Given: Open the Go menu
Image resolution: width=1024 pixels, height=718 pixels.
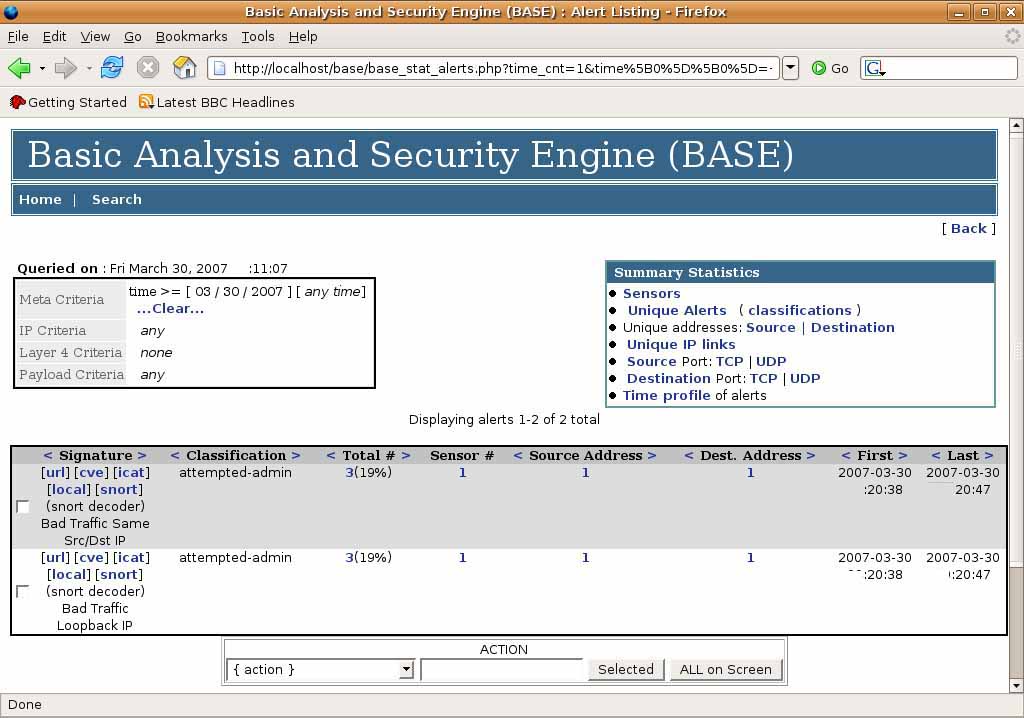Looking at the screenshot, I should [133, 37].
